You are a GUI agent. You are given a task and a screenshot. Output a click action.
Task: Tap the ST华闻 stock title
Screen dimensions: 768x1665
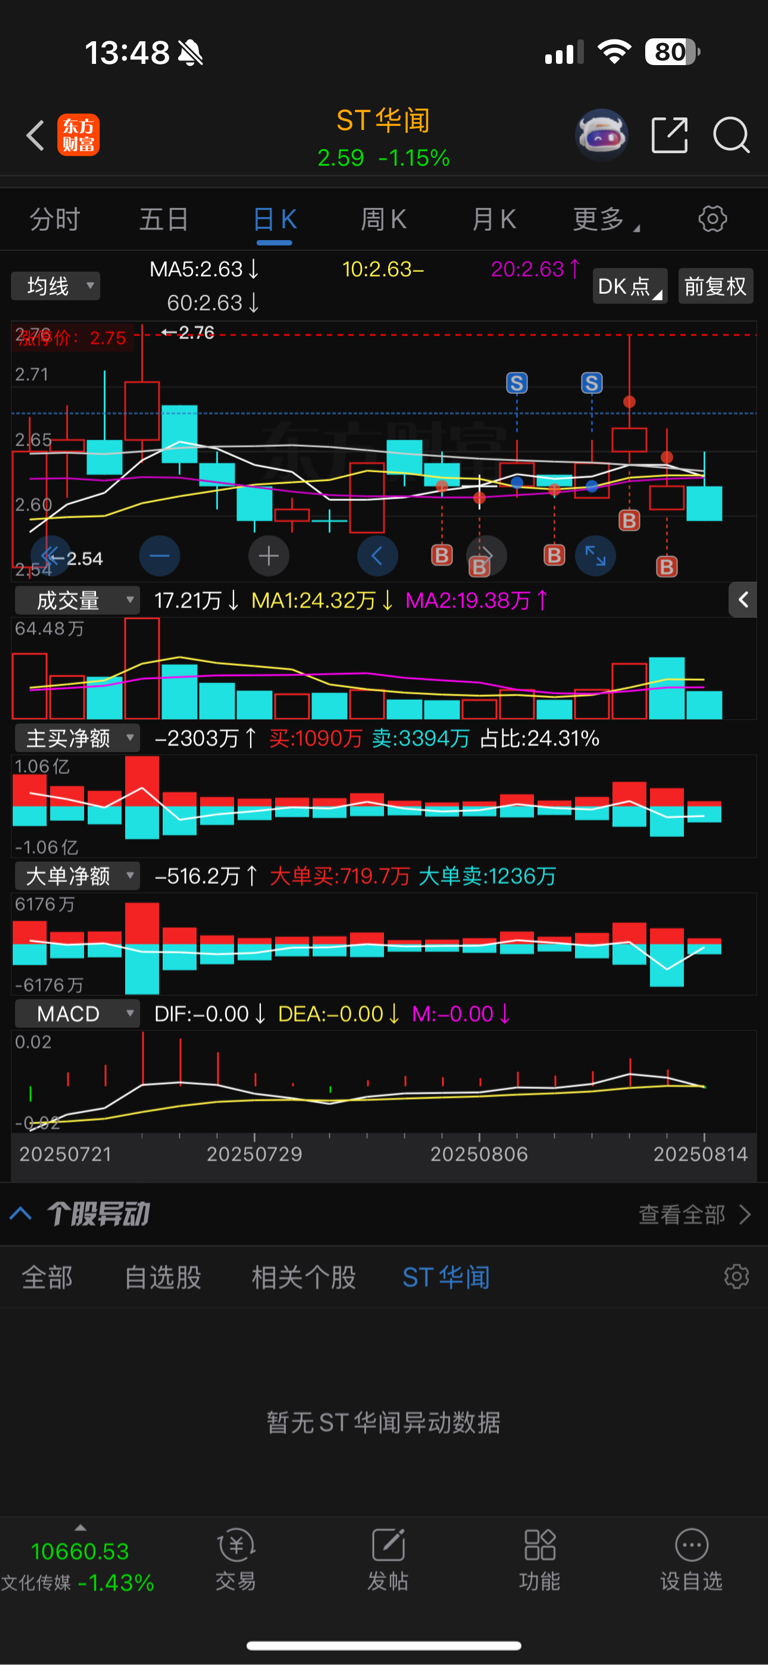coord(383,121)
